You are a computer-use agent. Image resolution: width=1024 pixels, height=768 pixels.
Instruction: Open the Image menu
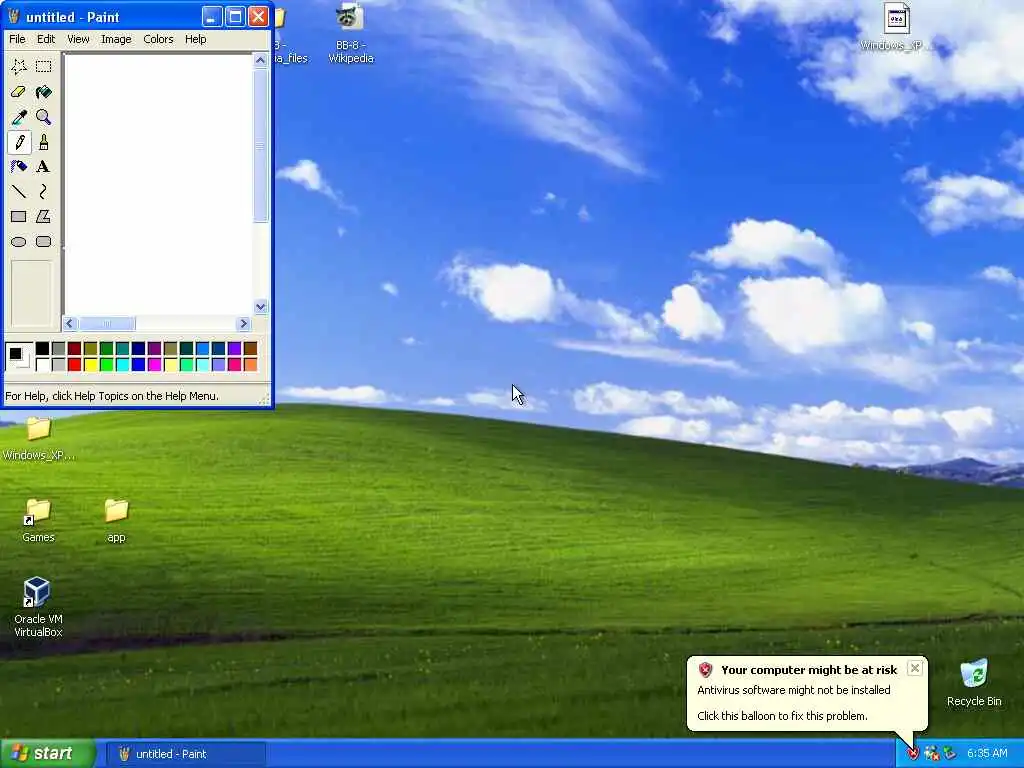tap(116, 39)
